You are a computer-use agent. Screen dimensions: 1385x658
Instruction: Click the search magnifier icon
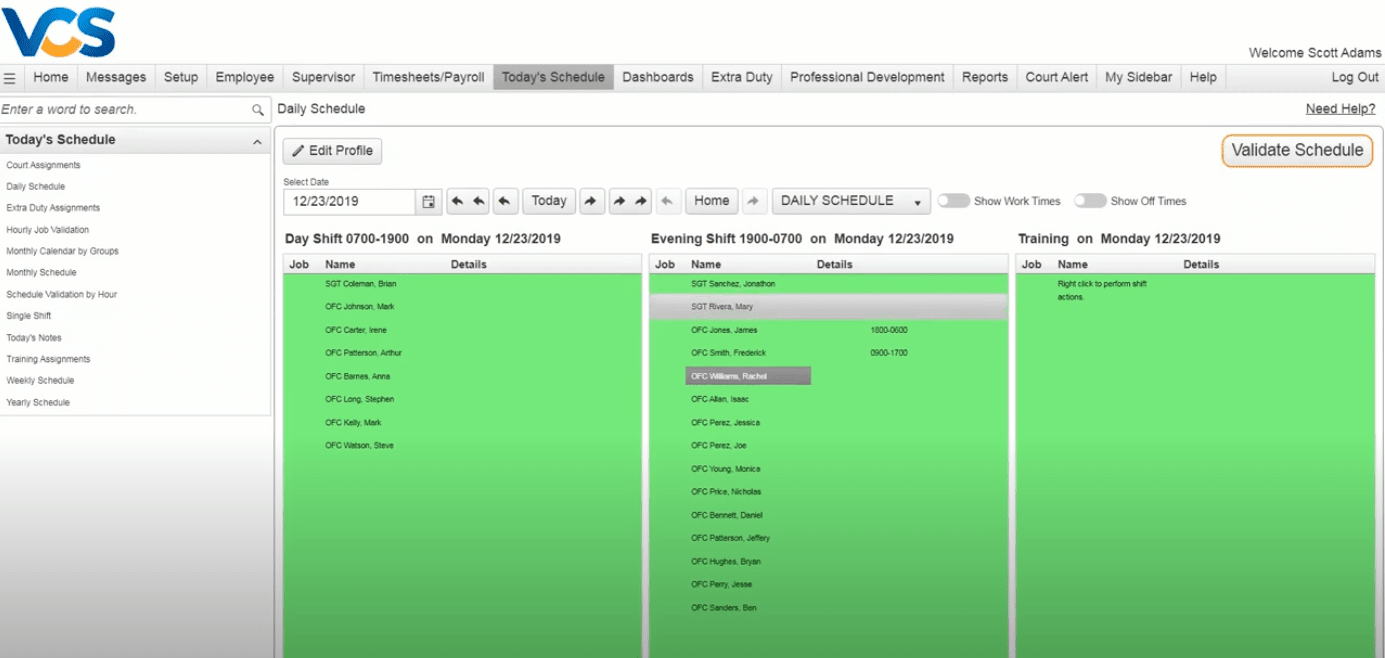[258, 108]
